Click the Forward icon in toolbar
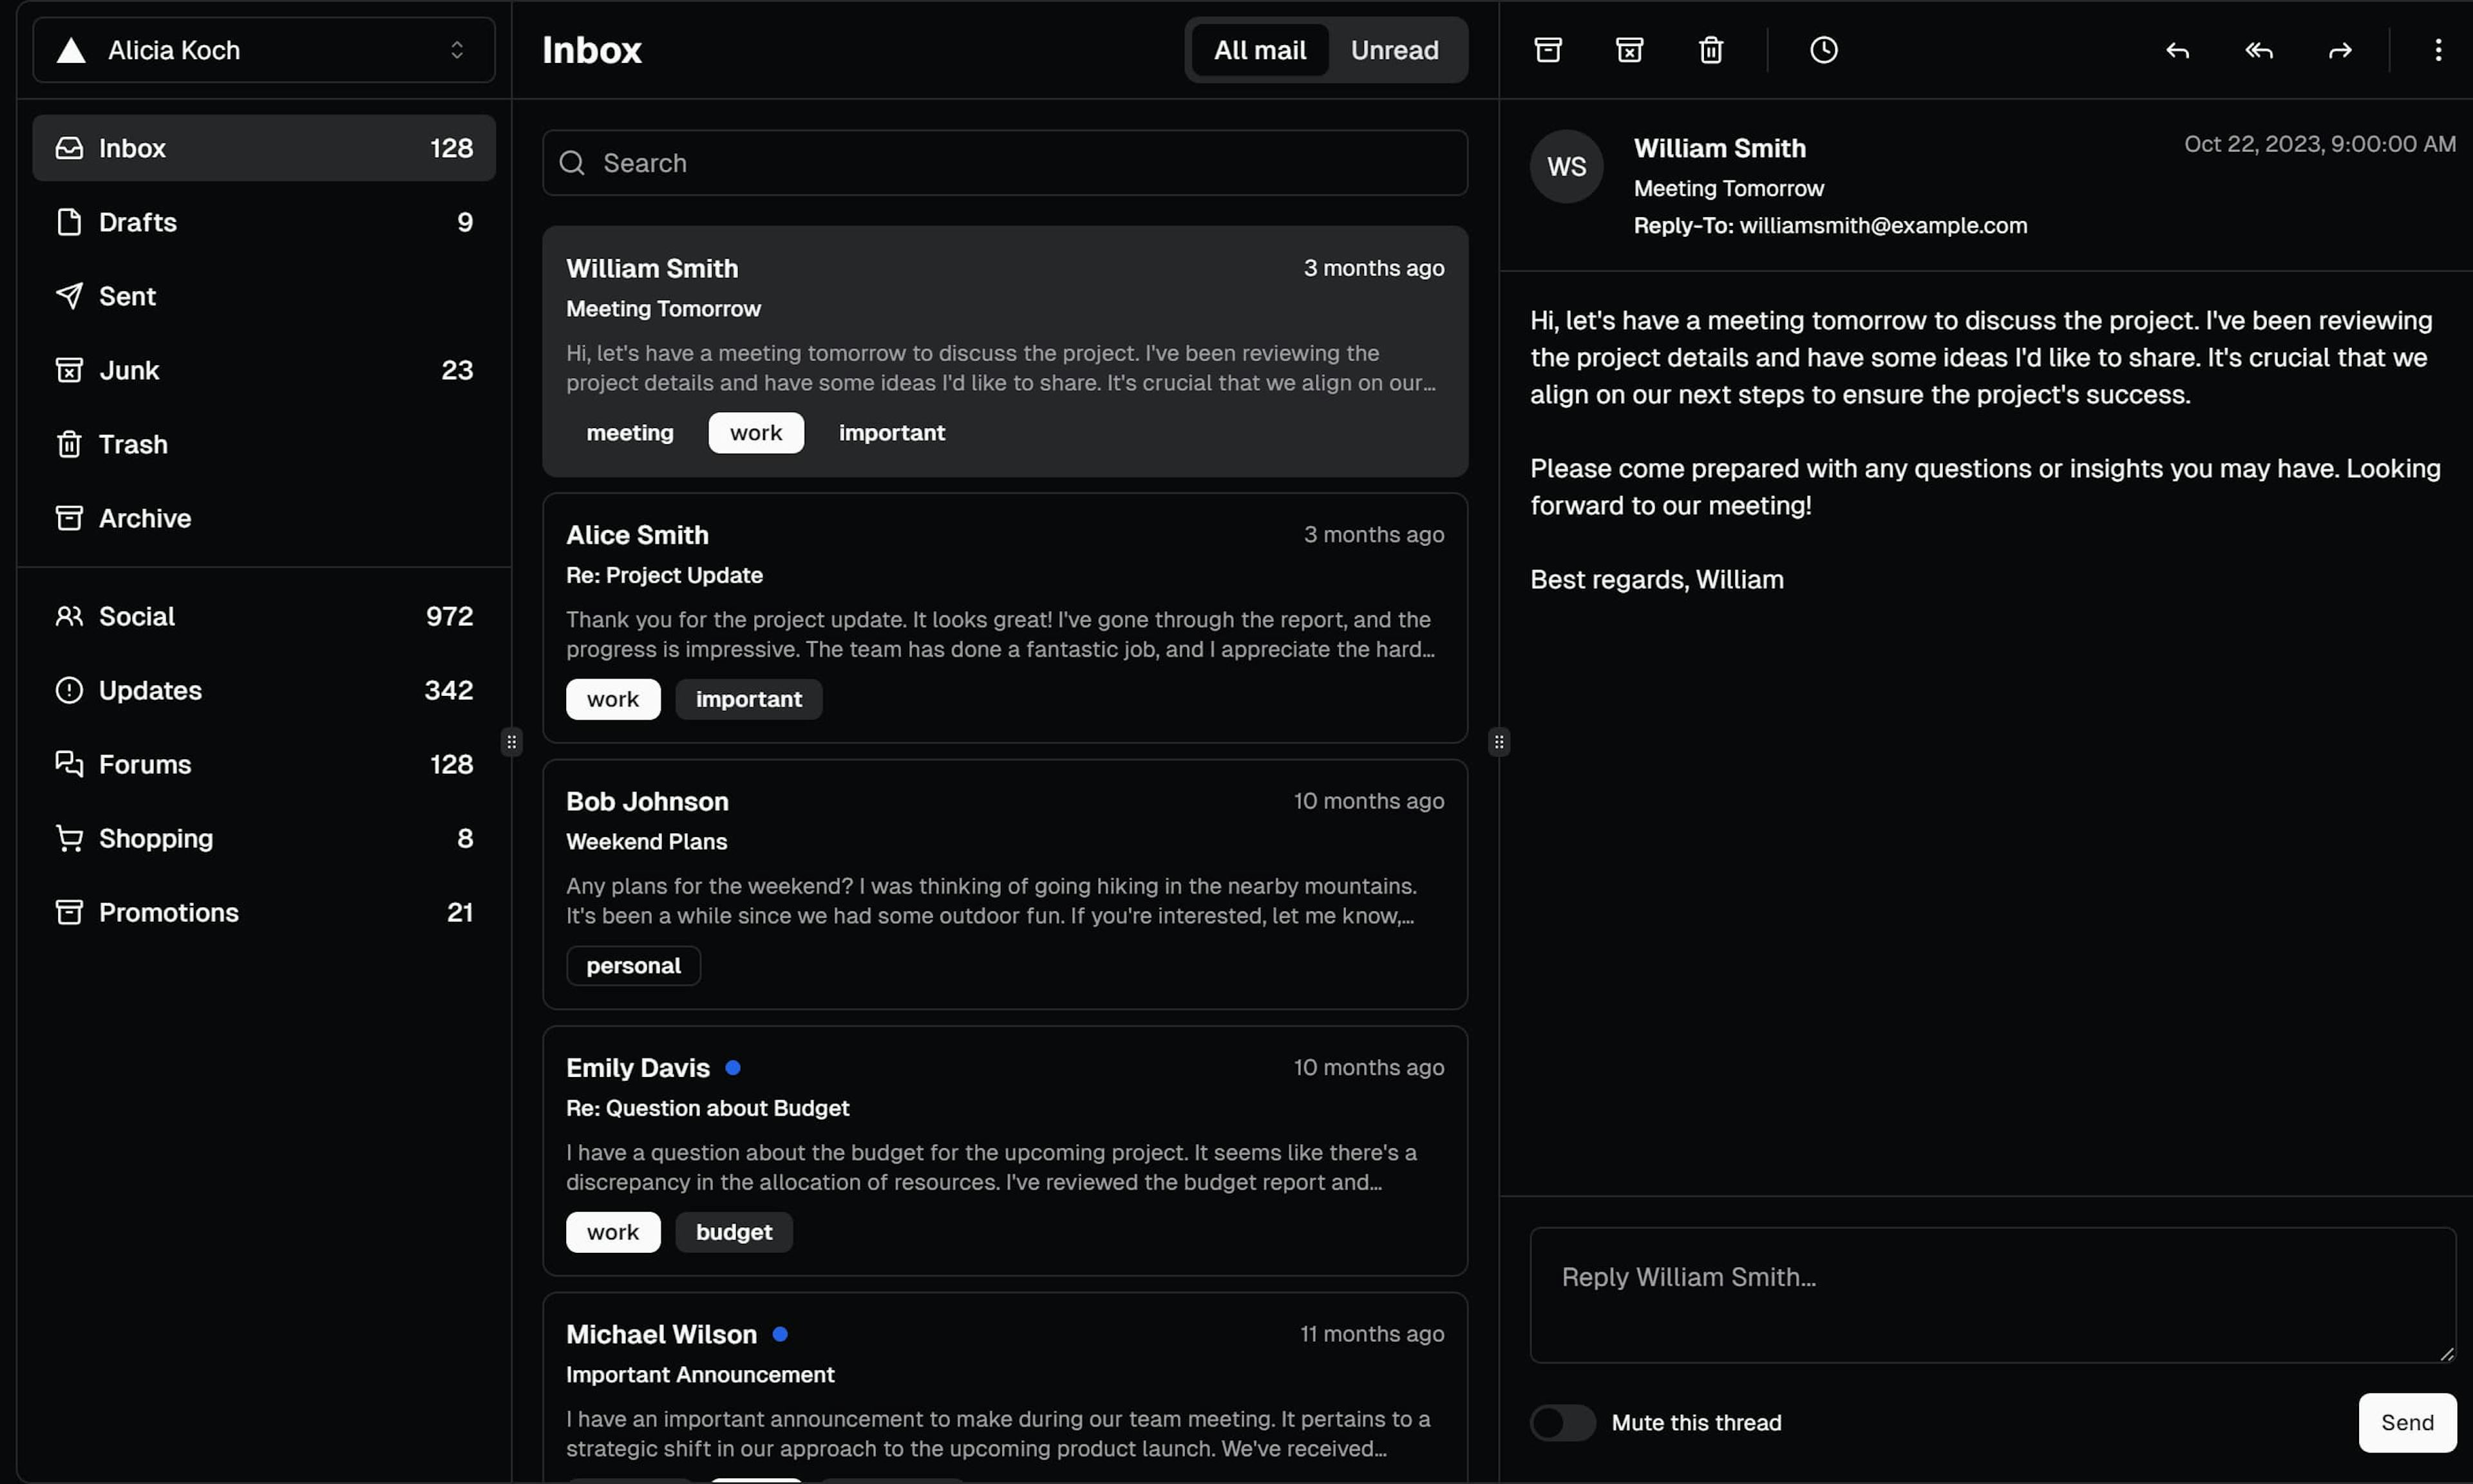The width and height of the screenshot is (2473, 1484). [2339, 50]
